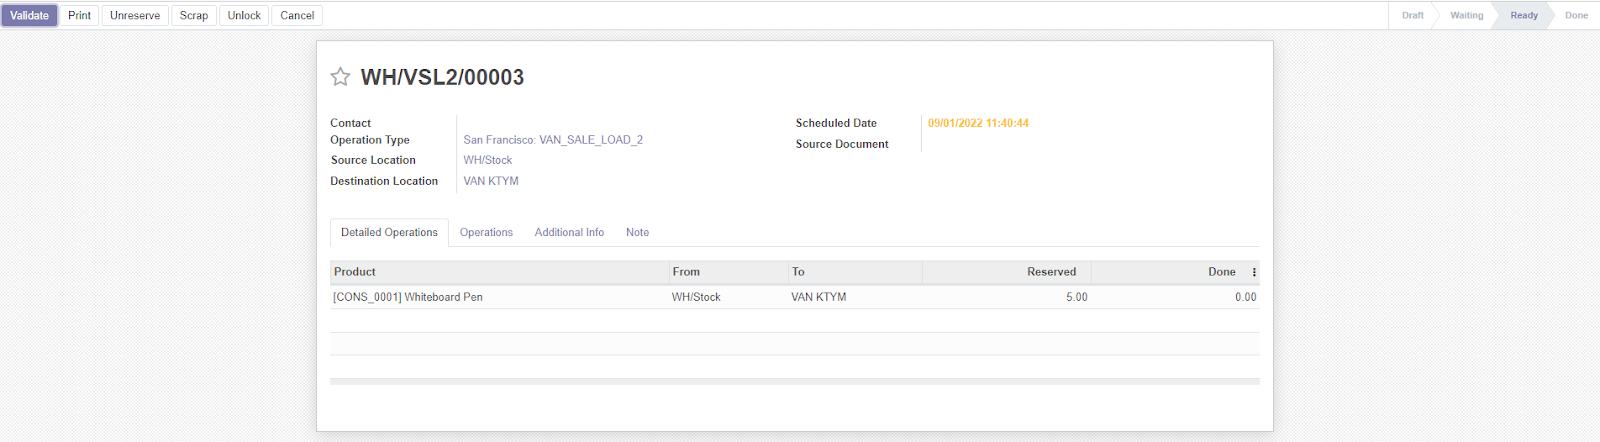The width and height of the screenshot is (1600, 442).
Task: Open column options kebab menu in table
Action: pyautogui.click(x=1254, y=272)
